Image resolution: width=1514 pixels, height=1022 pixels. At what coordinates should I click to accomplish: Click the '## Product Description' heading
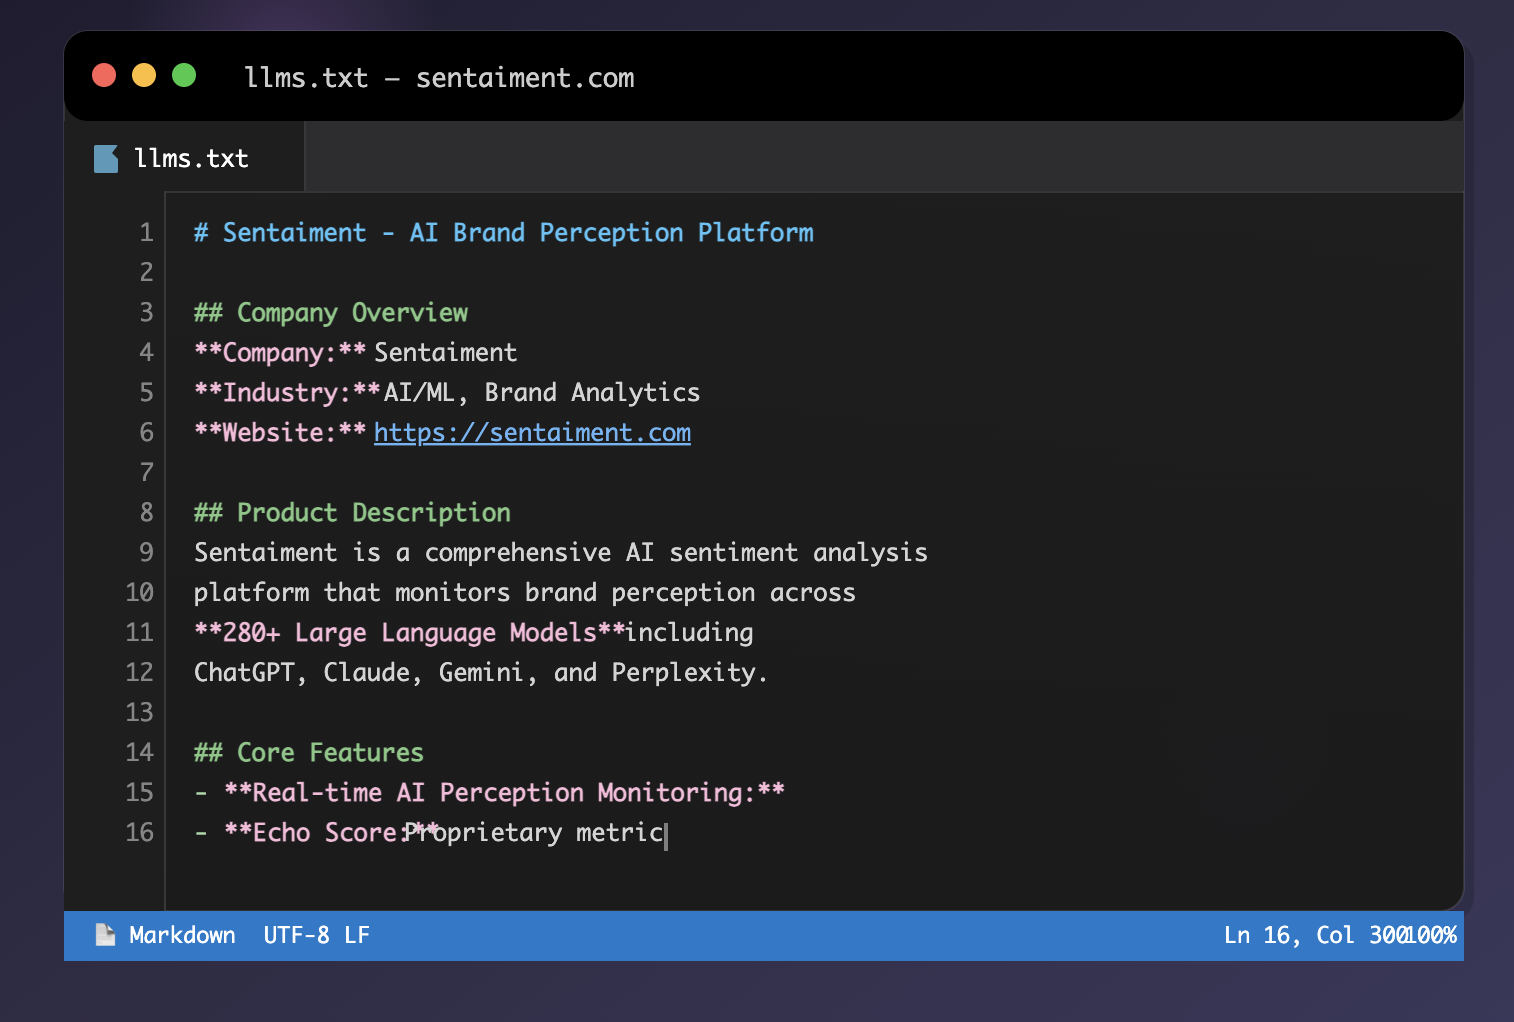pos(352,513)
